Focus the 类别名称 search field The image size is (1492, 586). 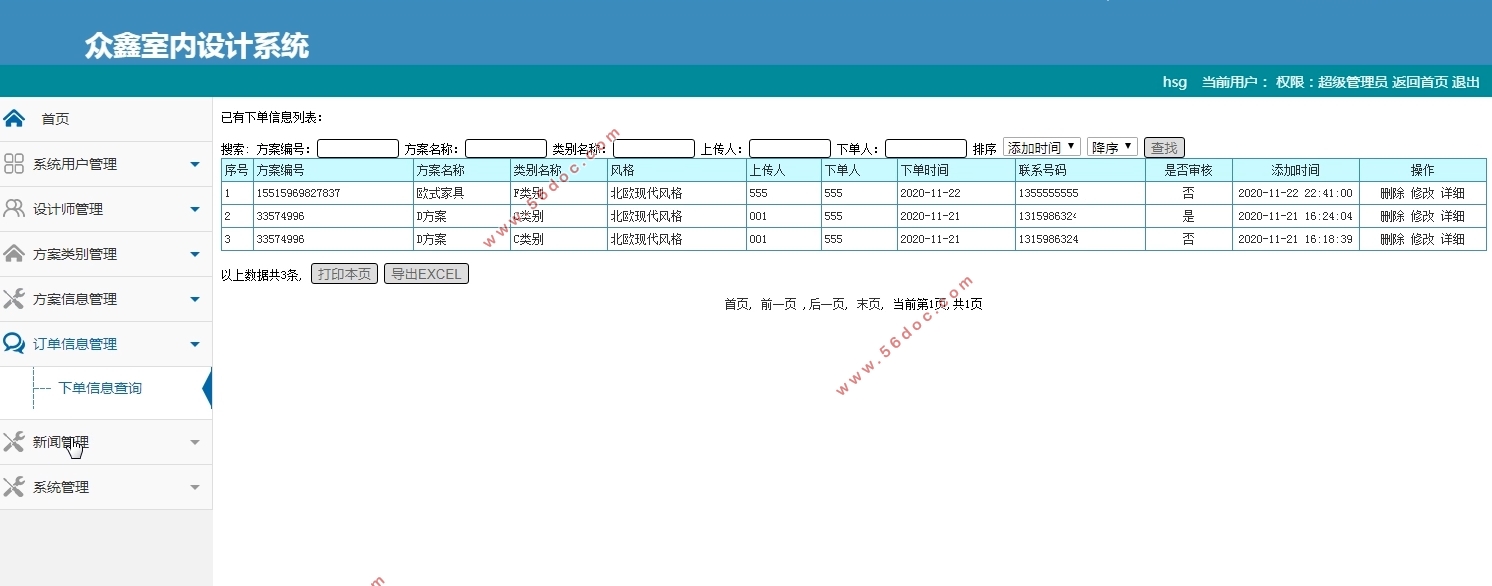click(x=654, y=148)
